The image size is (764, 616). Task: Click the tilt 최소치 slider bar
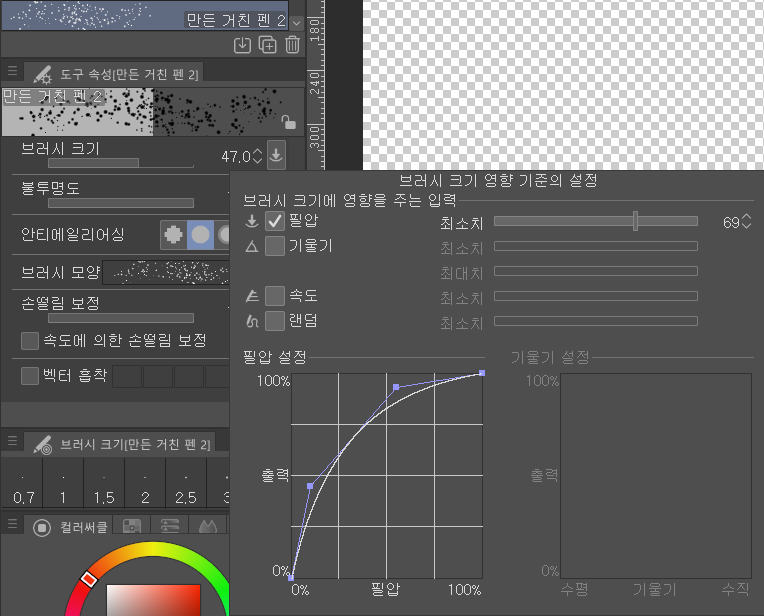[596, 246]
